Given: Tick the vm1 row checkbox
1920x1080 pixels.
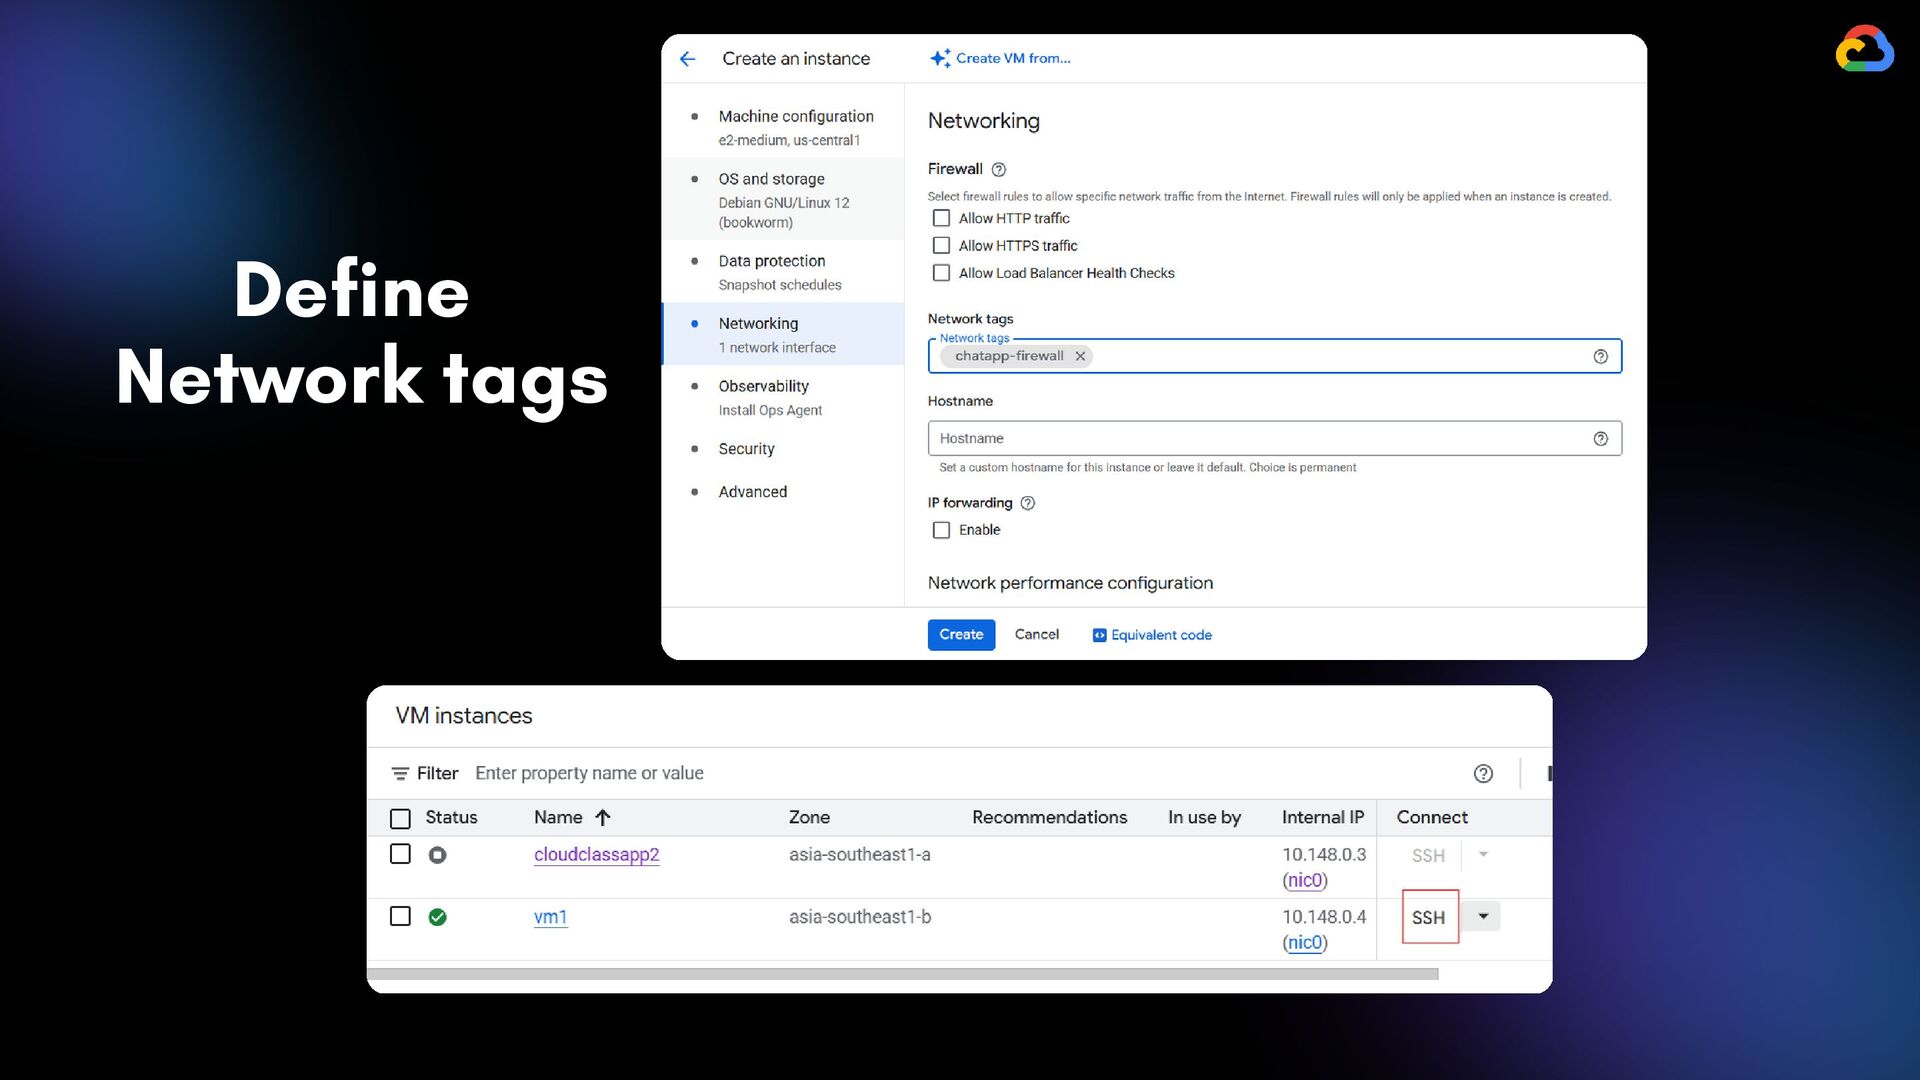Looking at the screenshot, I should coord(400,916).
